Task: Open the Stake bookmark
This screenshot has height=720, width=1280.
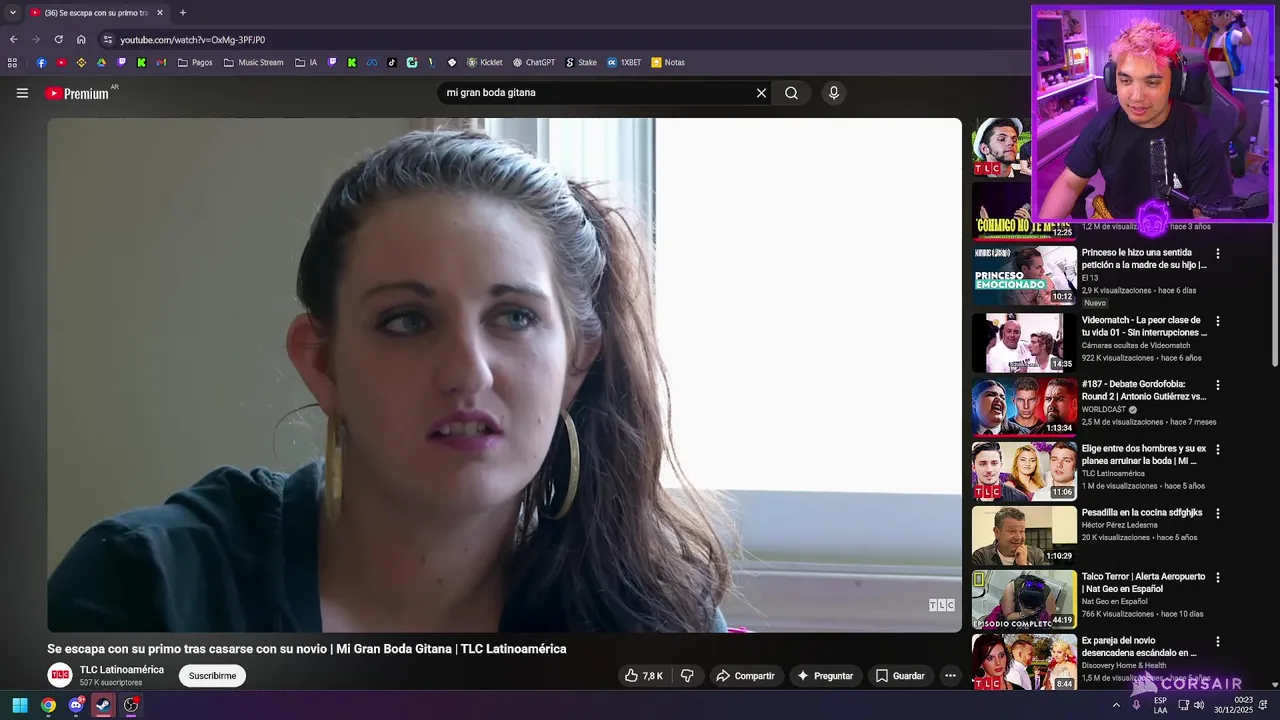Action: point(581,62)
